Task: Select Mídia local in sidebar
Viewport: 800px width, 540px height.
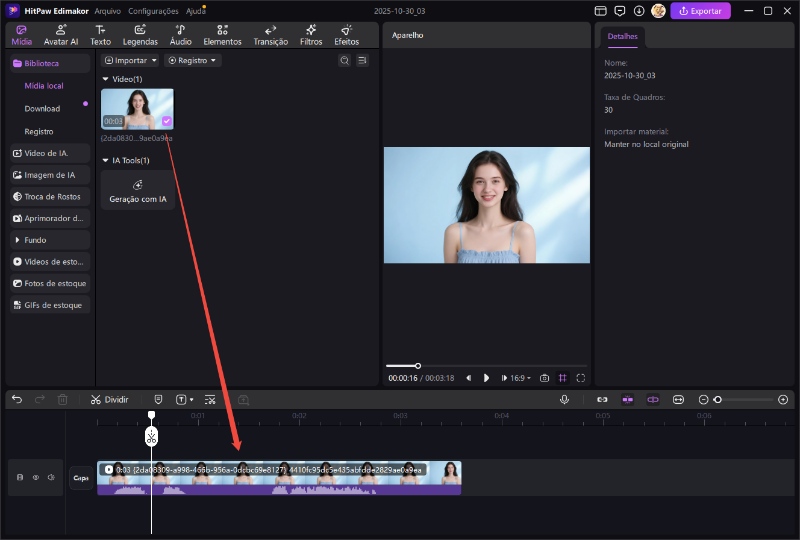Action: pos(44,86)
